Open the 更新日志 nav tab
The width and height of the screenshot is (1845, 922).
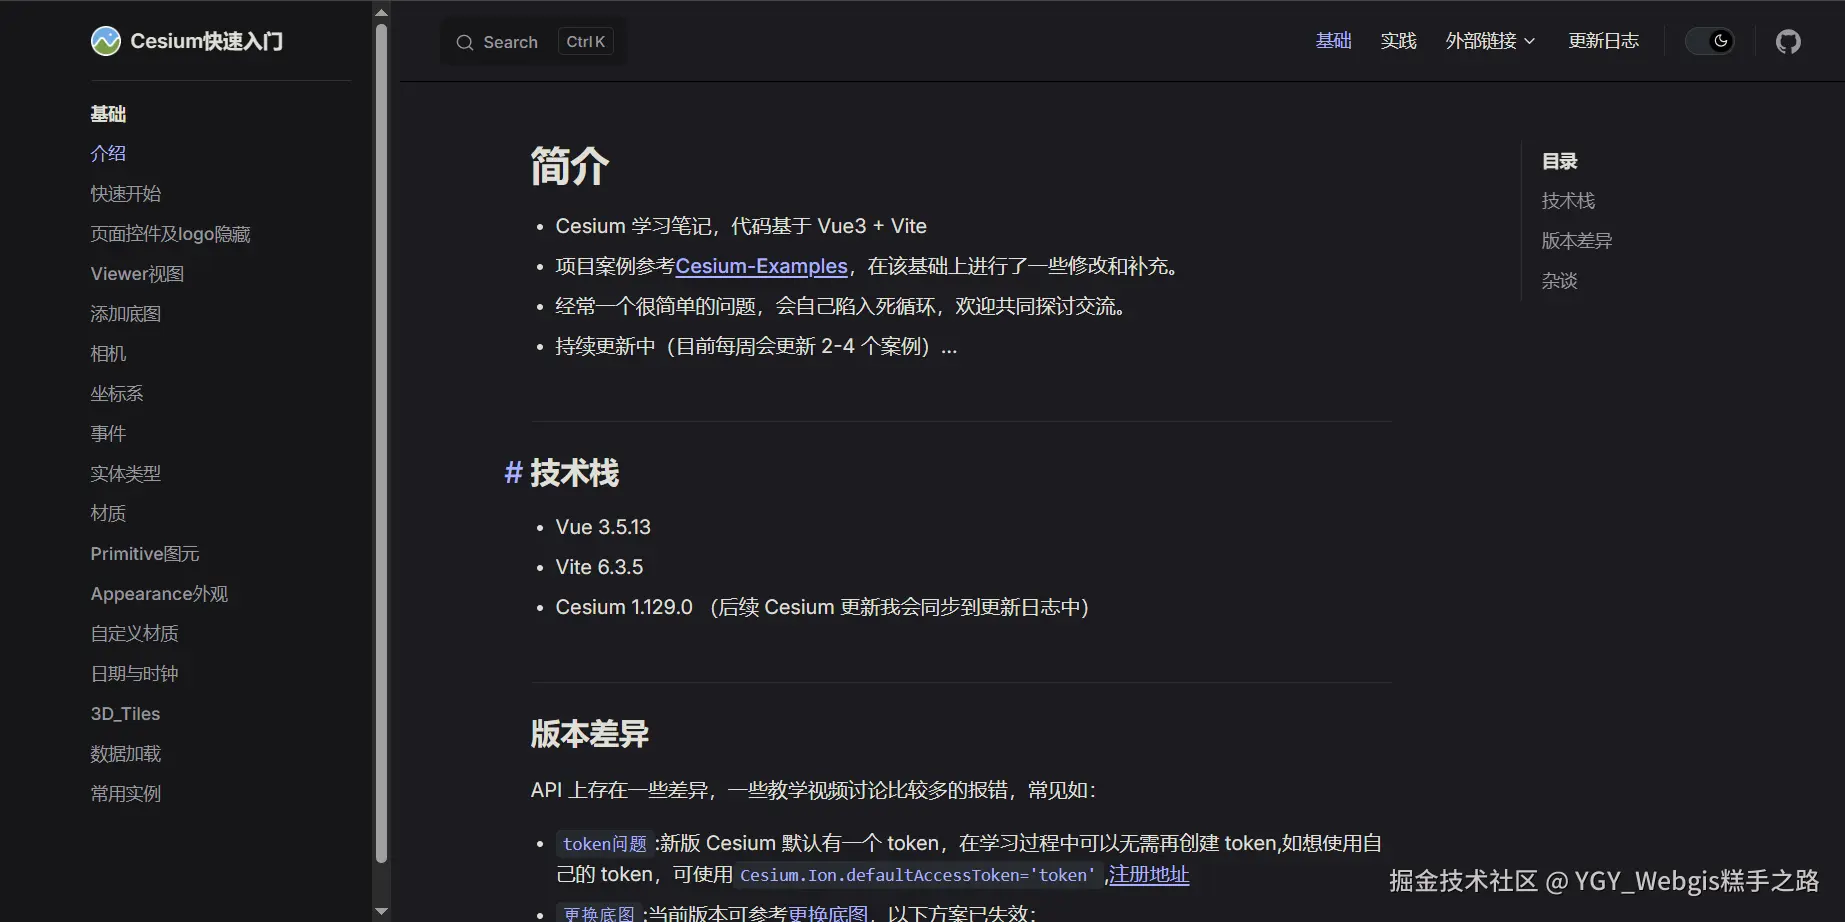coord(1603,41)
